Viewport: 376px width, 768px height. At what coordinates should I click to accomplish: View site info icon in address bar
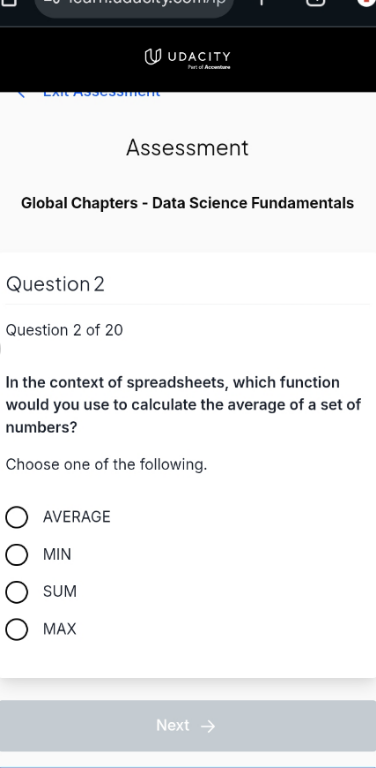coord(48,2)
